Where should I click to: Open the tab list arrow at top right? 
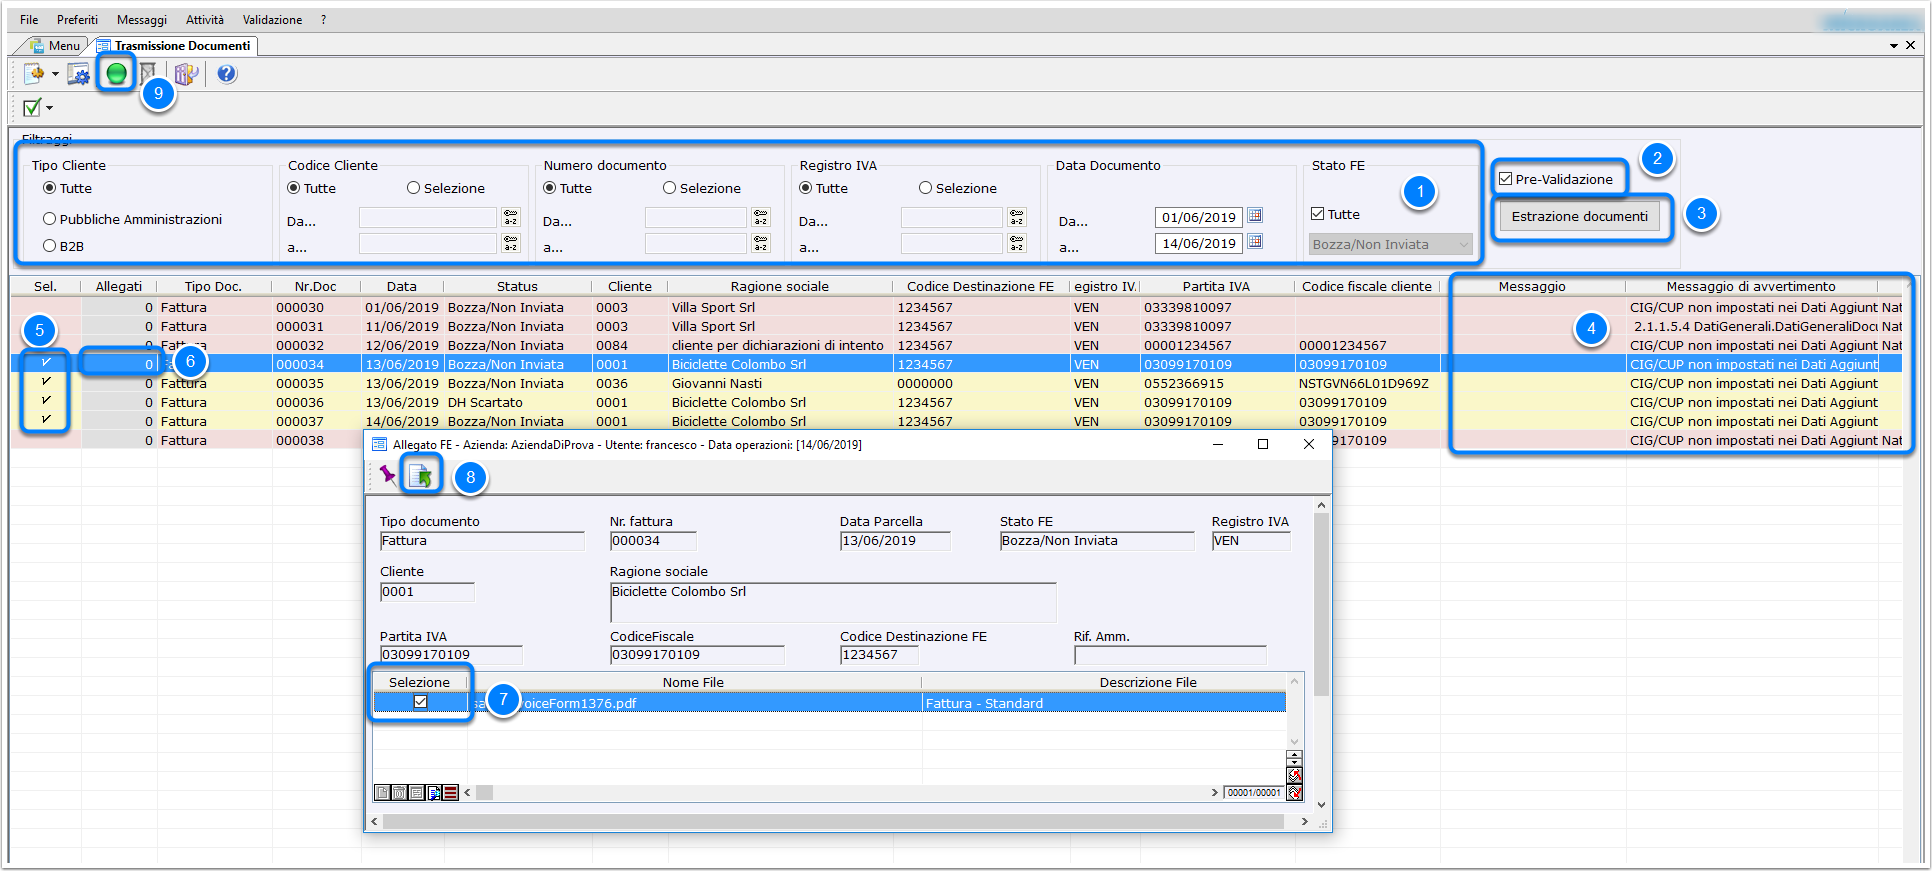pyautogui.click(x=1894, y=46)
